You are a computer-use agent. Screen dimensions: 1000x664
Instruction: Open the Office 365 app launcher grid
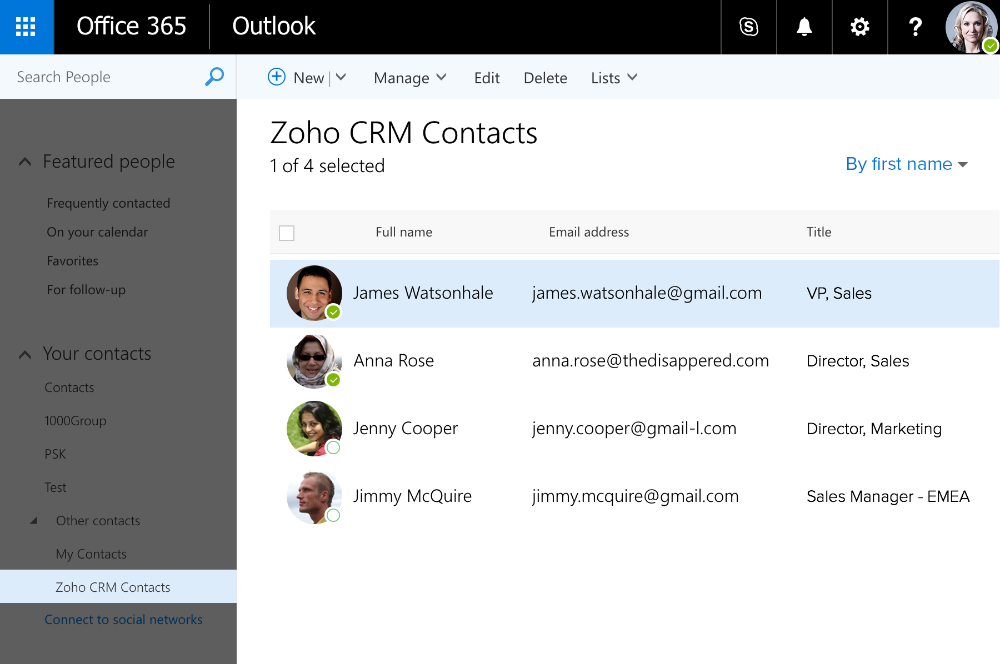26,27
